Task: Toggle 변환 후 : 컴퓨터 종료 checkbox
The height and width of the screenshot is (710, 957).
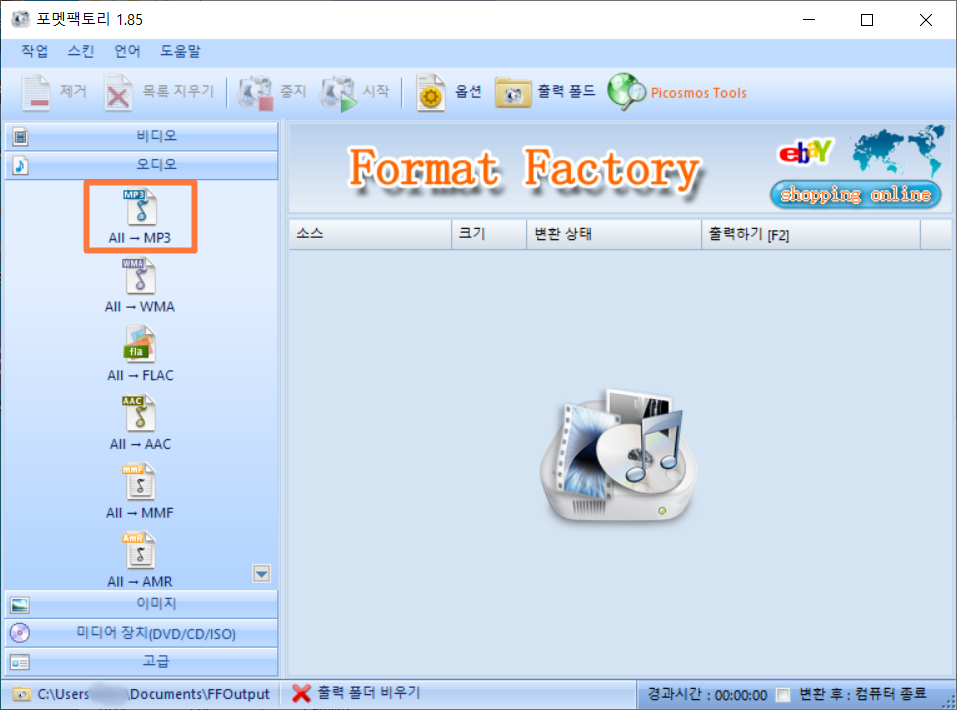Action: [x=782, y=695]
